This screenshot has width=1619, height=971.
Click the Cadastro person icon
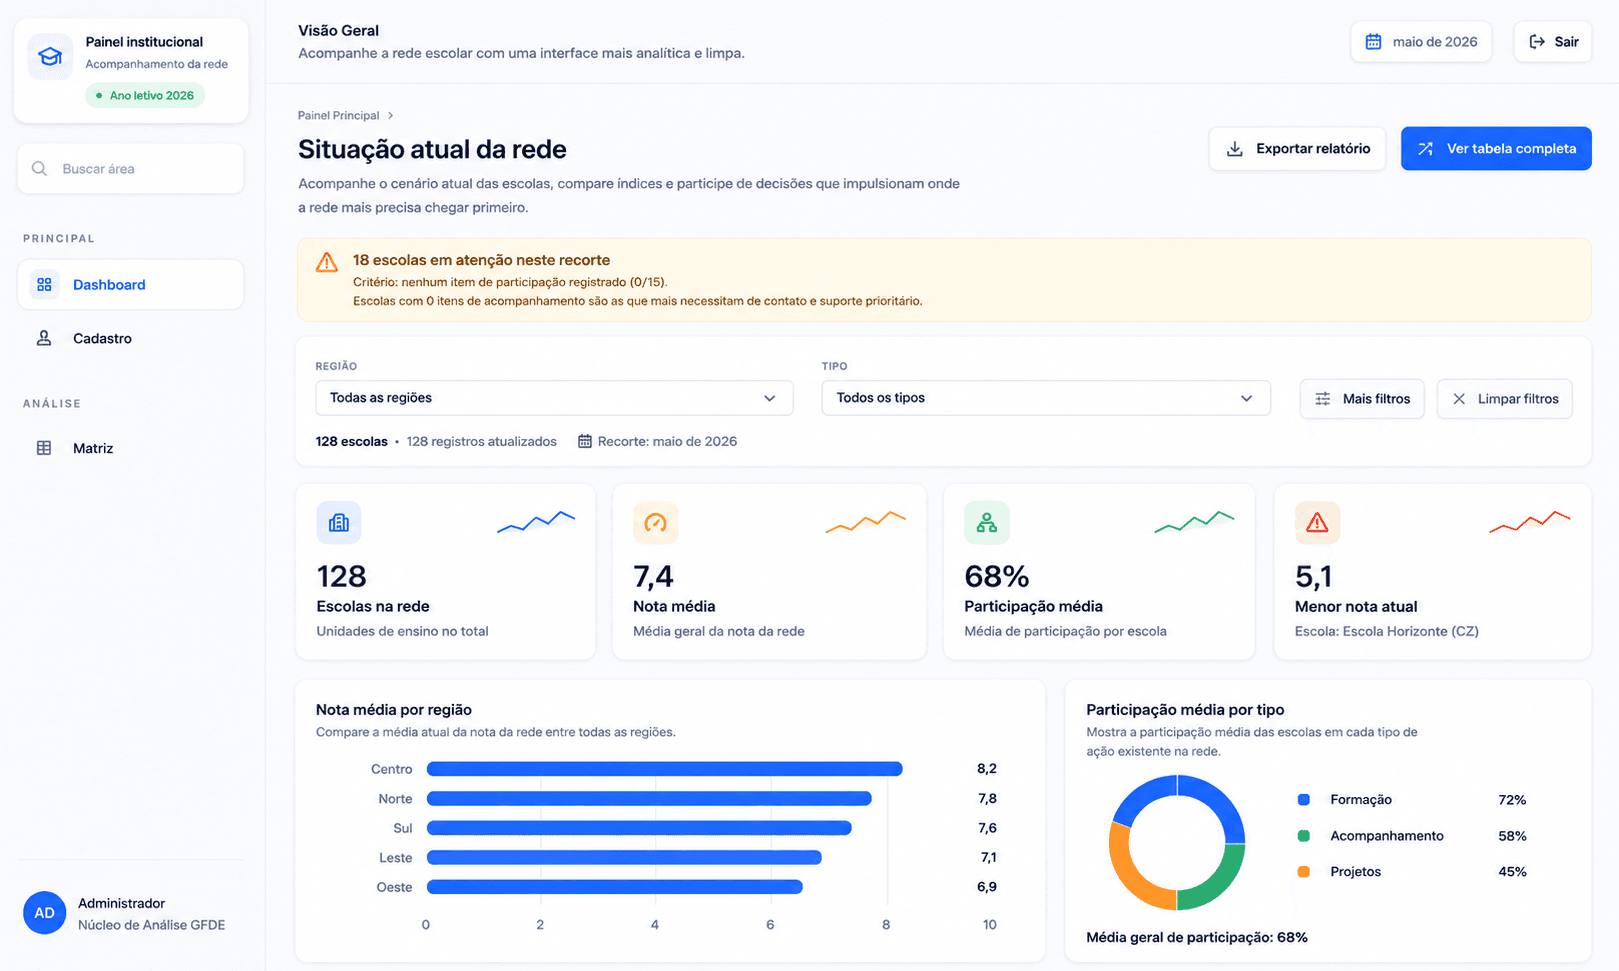(x=44, y=338)
